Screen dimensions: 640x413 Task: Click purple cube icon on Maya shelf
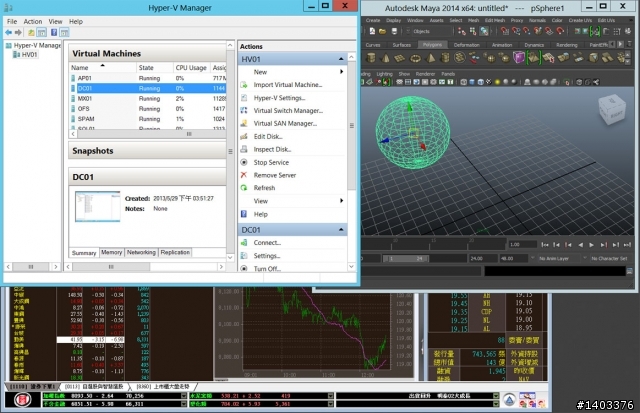518,58
